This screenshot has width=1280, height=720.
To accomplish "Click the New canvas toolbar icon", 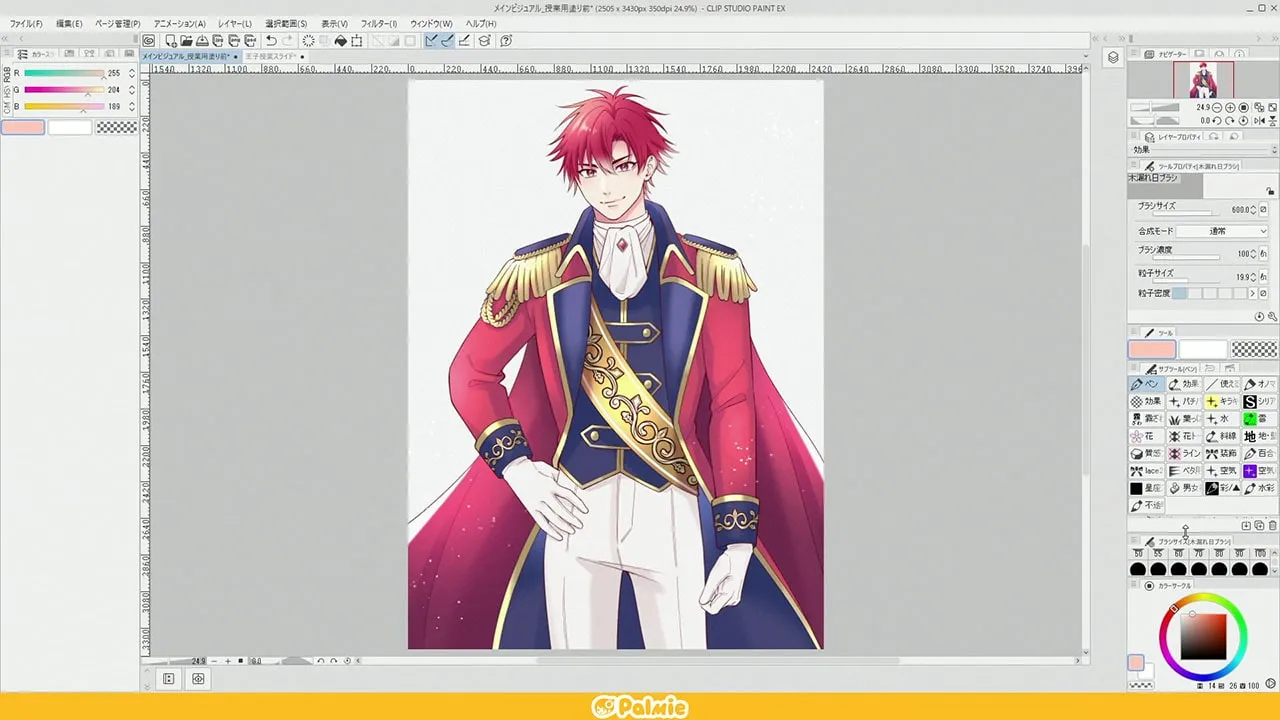I will tap(171, 41).
